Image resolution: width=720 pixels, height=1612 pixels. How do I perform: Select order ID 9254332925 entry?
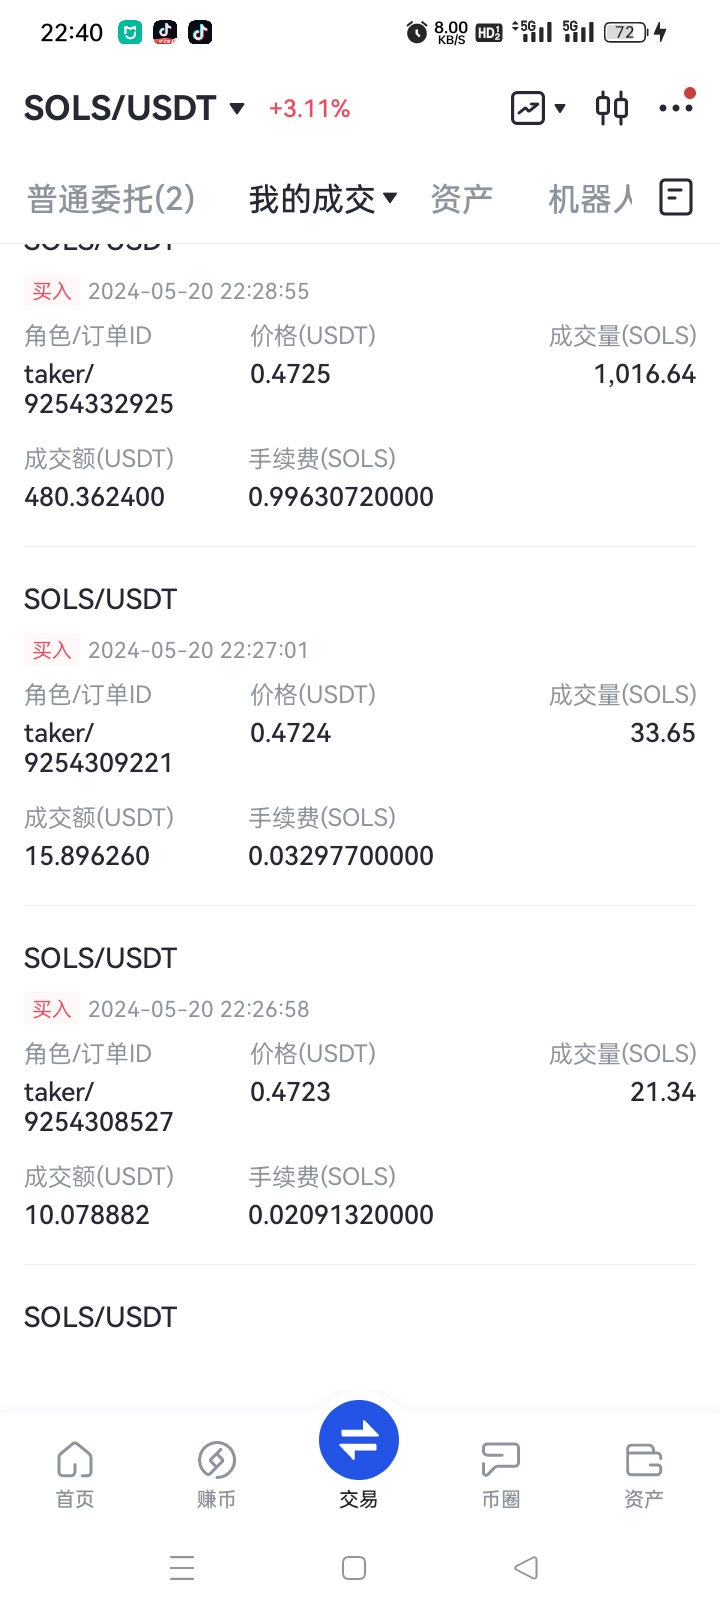coord(99,404)
